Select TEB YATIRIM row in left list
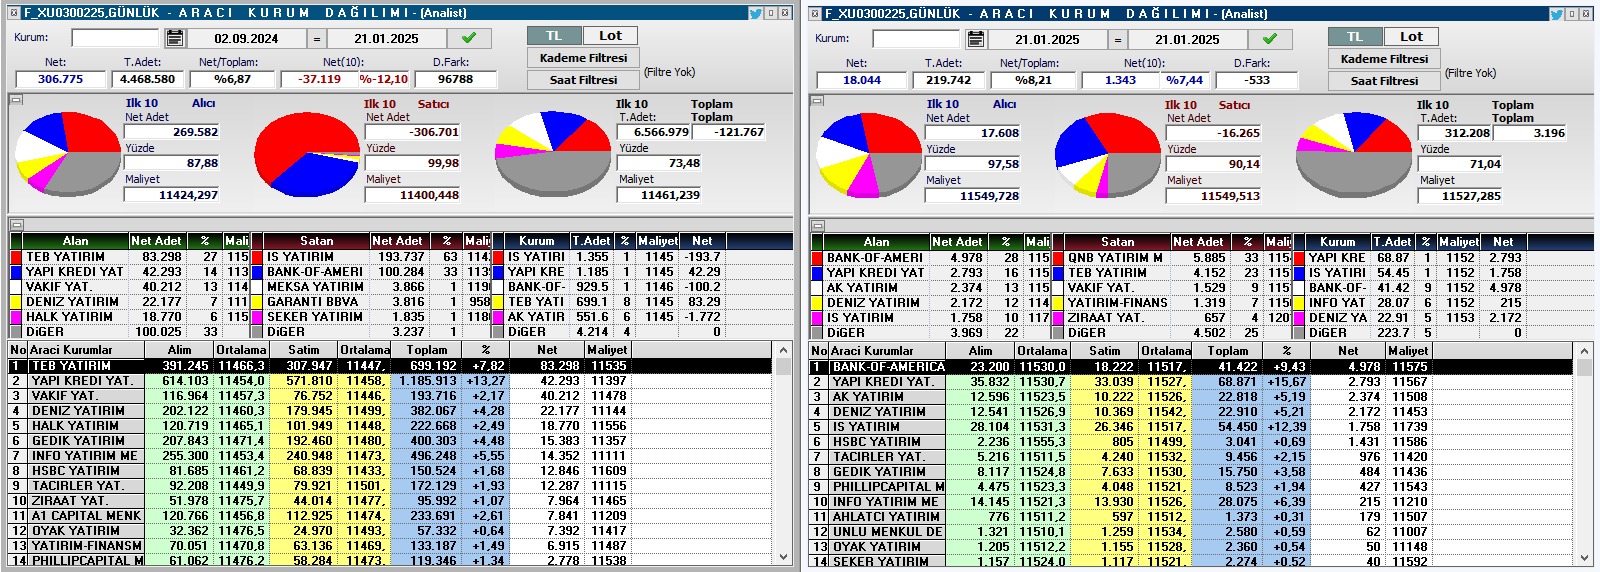Viewport: 1600px width, 572px height. coord(390,366)
